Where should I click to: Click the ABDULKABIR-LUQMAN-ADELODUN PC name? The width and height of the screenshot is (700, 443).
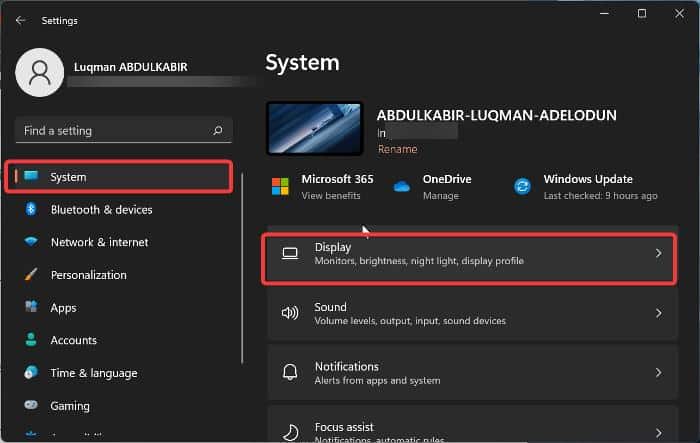[x=496, y=115]
